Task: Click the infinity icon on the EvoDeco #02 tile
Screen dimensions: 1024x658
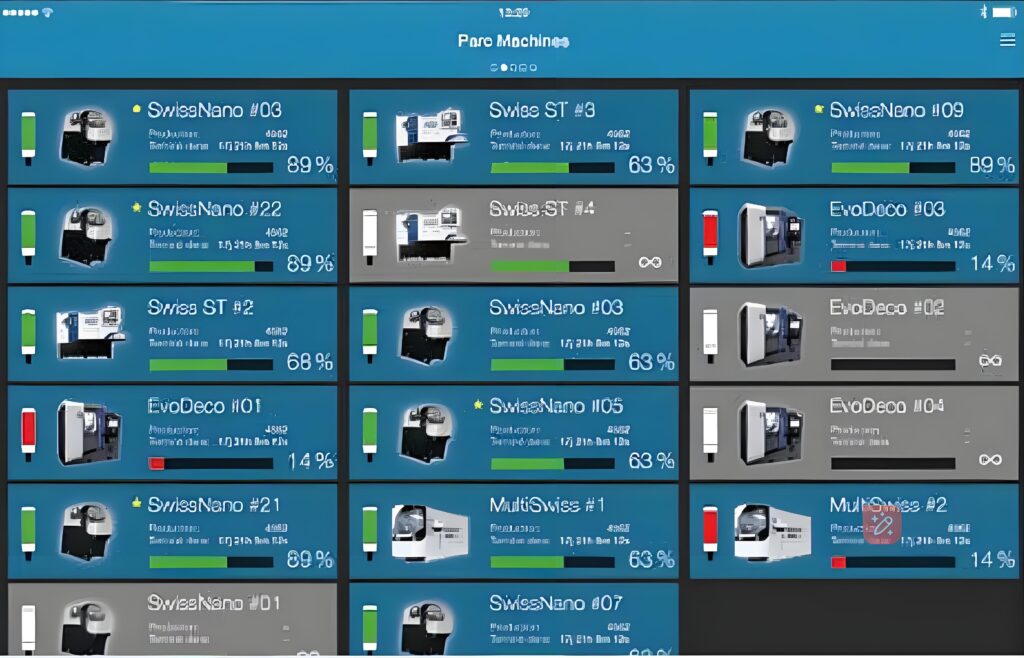Action: coord(990,361)
